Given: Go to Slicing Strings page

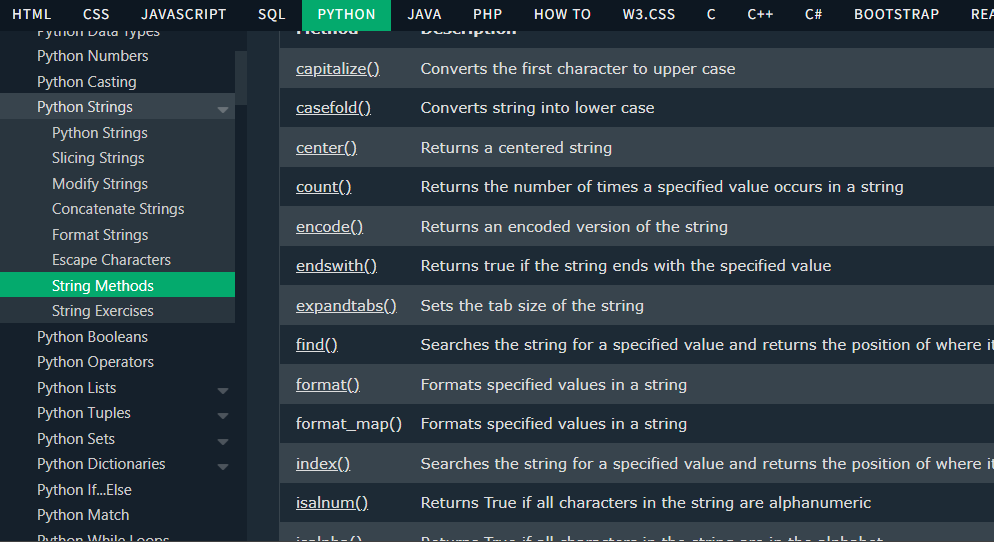Looking at the screenshot, I should tap(98, 158).
